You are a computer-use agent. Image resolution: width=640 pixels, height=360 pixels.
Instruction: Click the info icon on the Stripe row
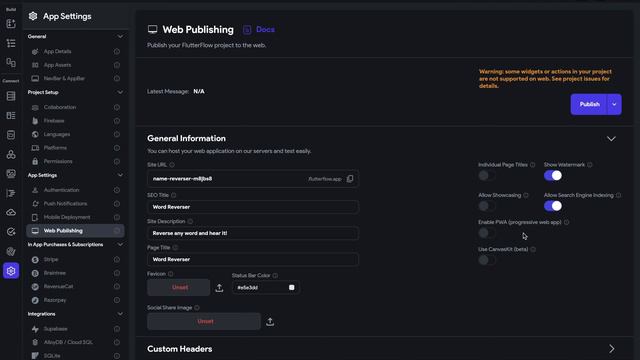tap(117, 260)
